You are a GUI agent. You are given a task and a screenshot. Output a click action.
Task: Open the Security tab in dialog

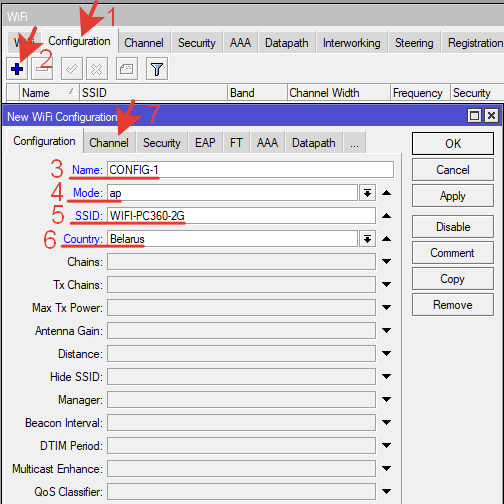tap(162, 143)
